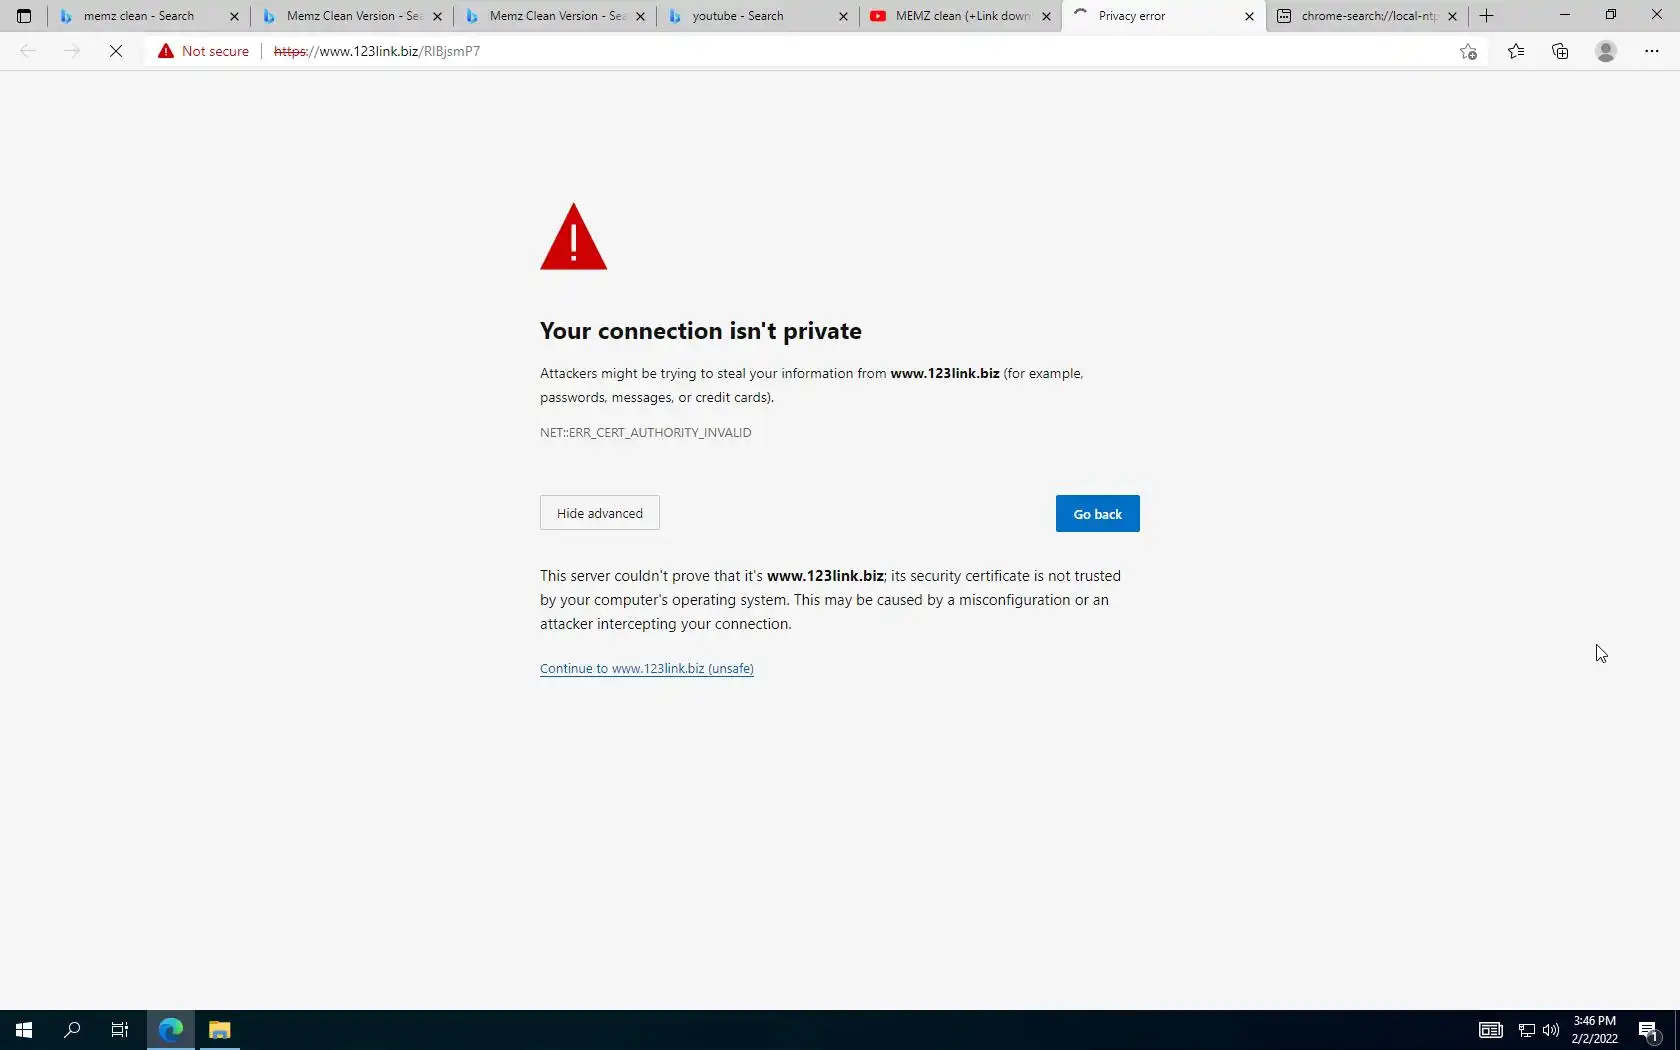
Task: Switch to the 'memz clean - Search' tab
Action: tap(148, 16)
